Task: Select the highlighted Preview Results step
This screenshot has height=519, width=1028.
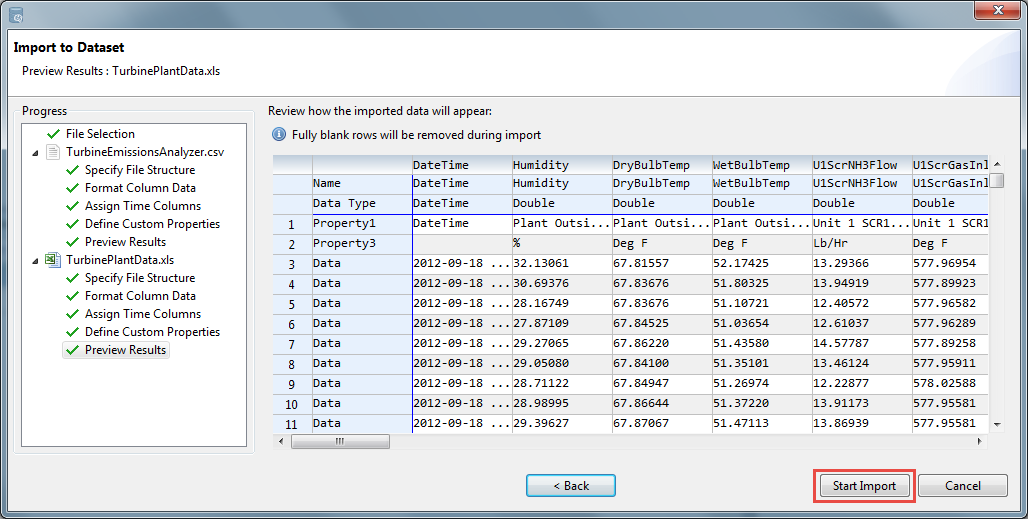Action: [x=125, y=350]
